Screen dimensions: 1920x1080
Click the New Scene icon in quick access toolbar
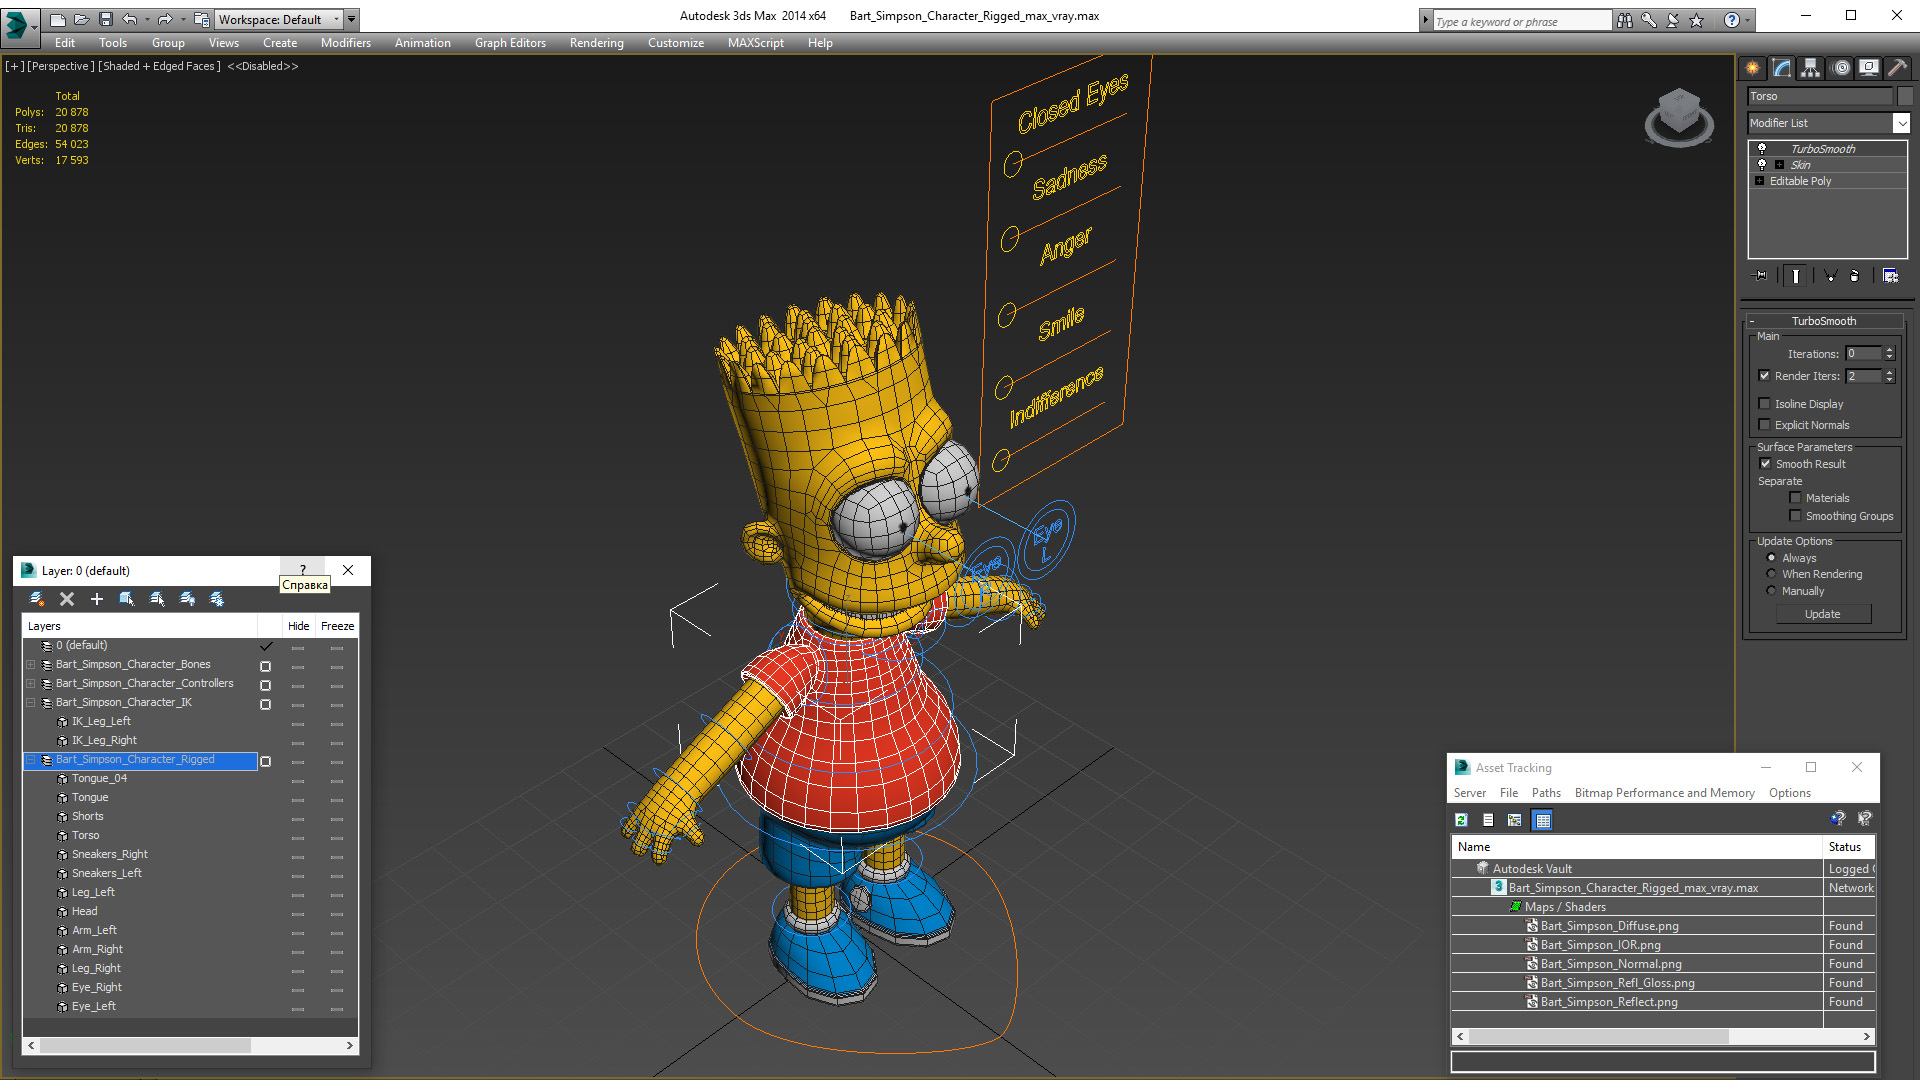[x=57, y=19]
